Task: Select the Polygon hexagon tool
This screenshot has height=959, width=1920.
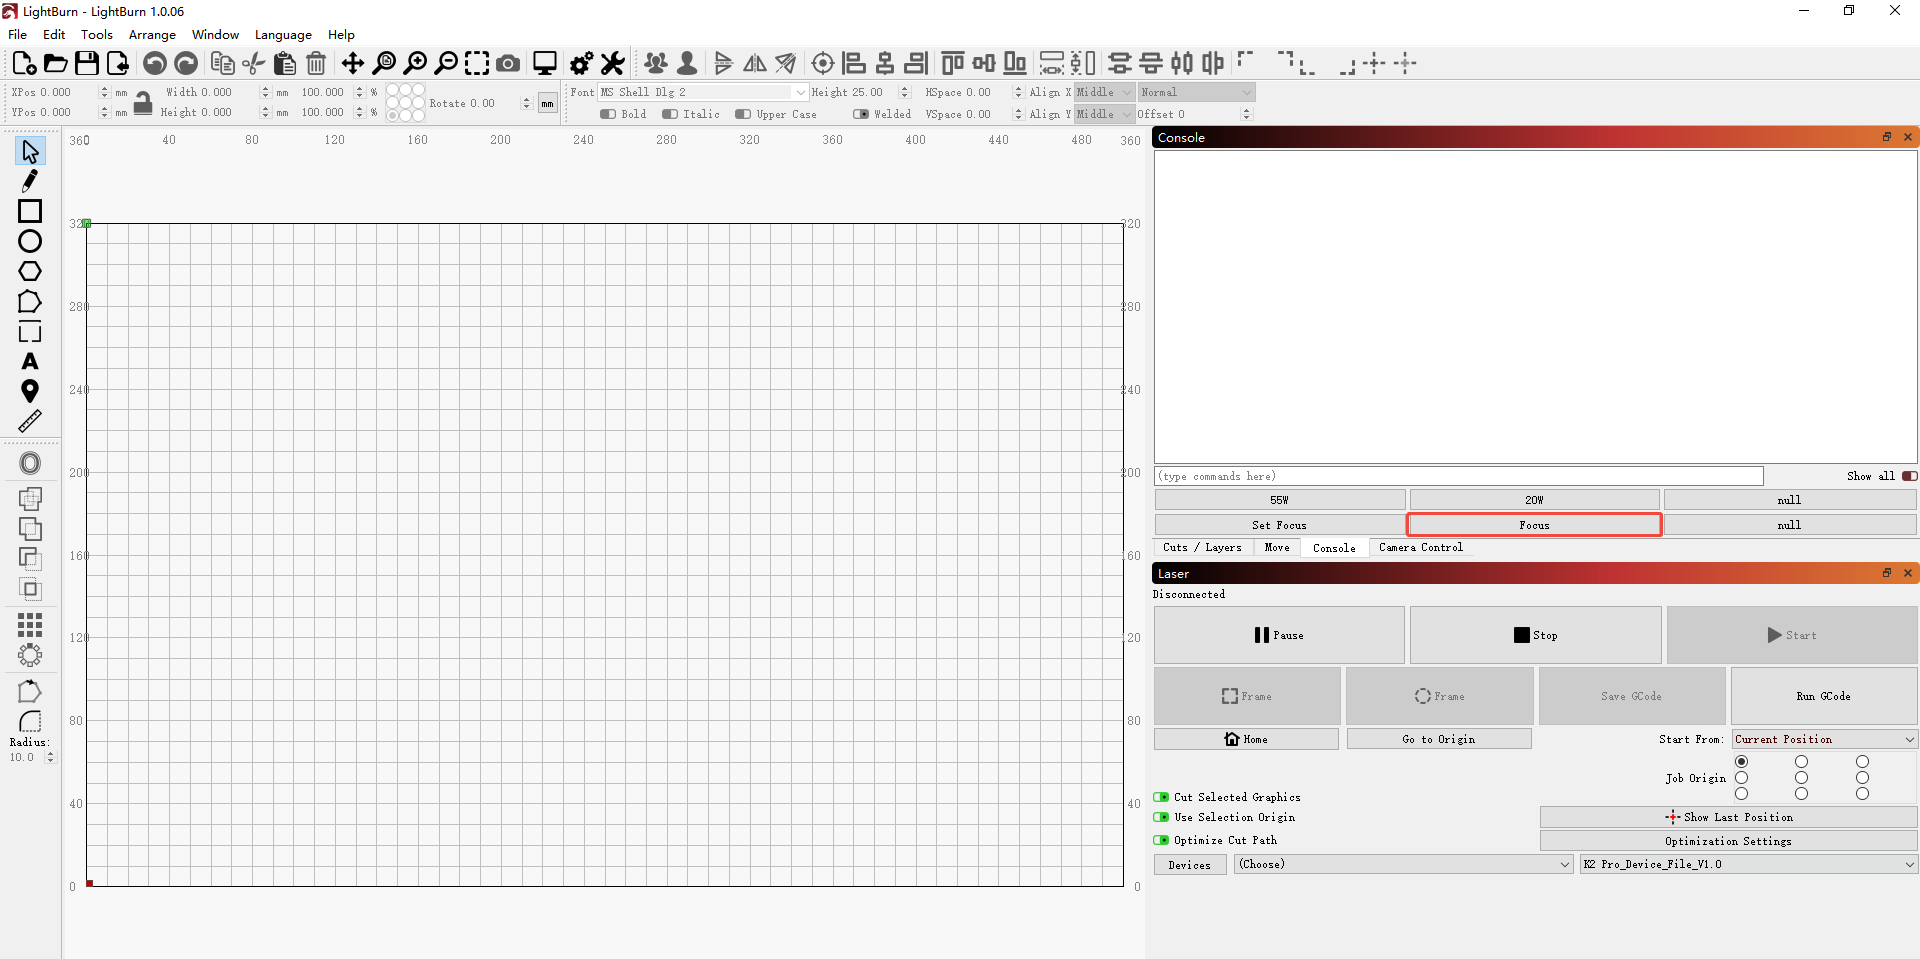Action: pyautogui.click(x=30, y=271)
